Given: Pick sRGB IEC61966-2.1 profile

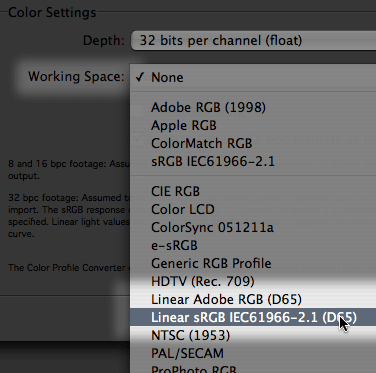Looking at the screenshot, I should click(253, 161).
